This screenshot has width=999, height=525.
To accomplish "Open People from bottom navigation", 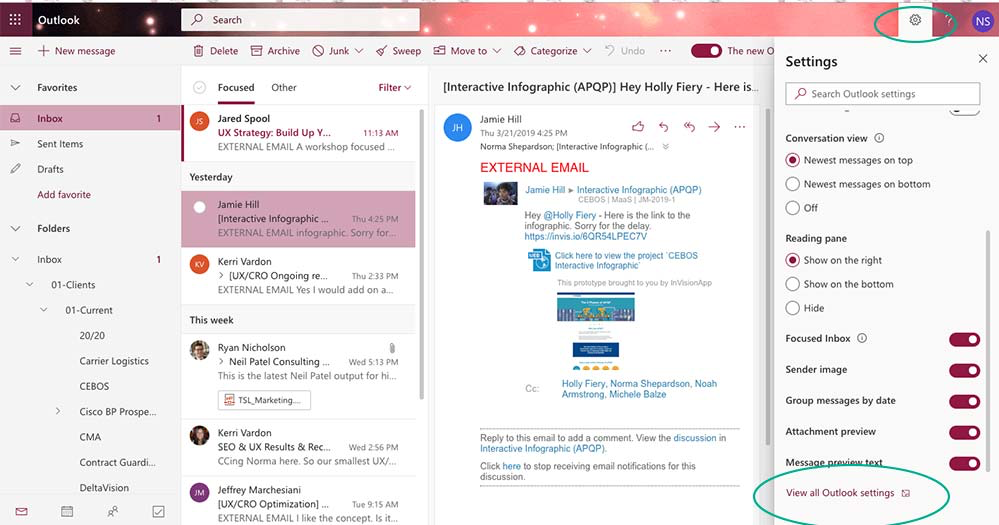I will point(113,511).
